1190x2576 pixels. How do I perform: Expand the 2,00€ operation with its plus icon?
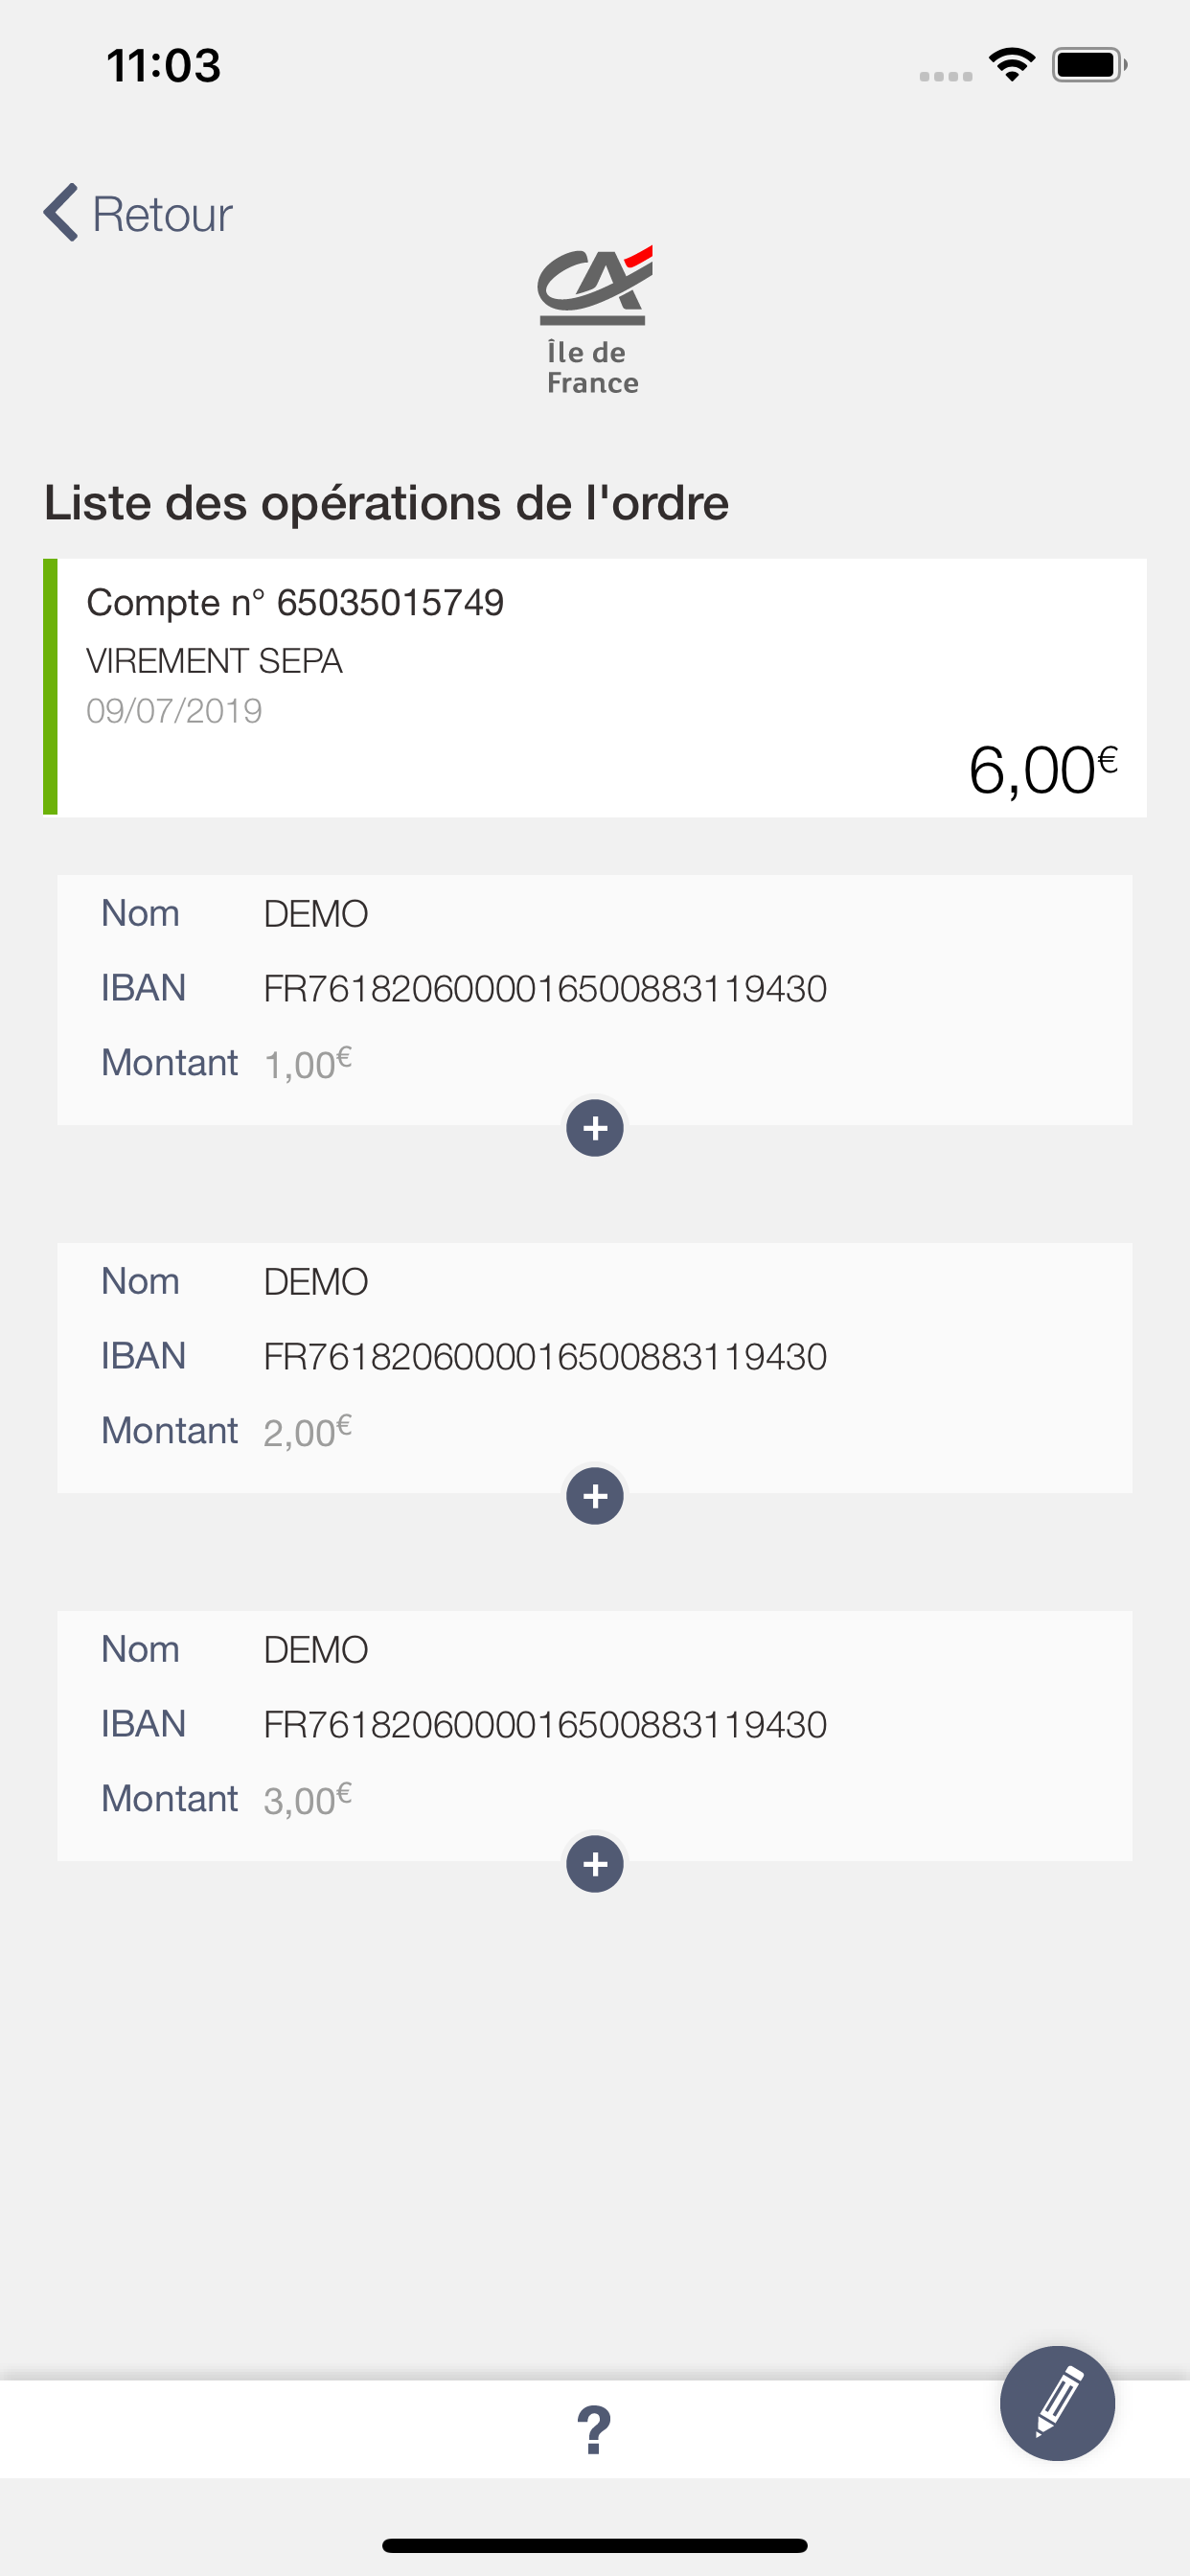595,1496
